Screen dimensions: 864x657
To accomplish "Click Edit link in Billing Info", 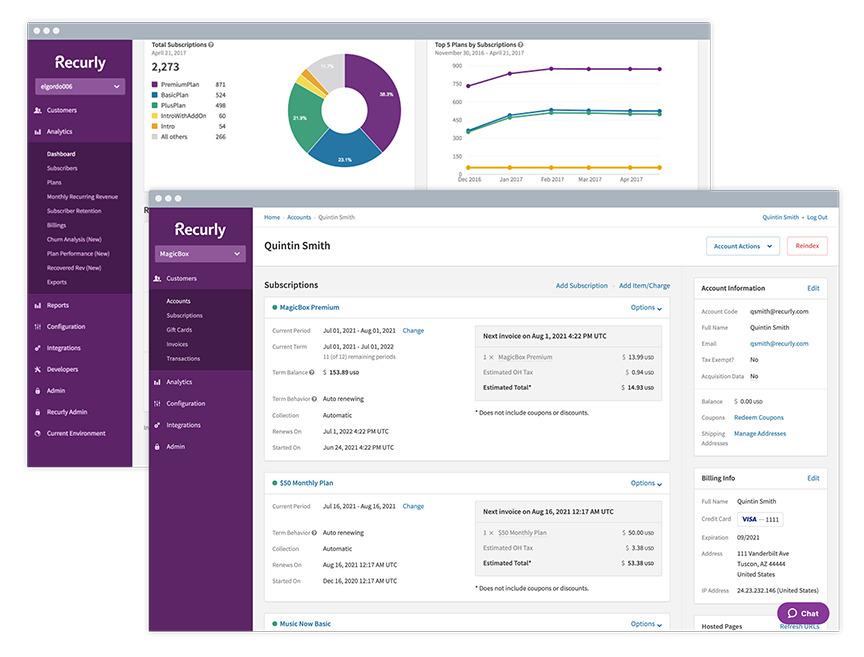I will click(x=813, y=478).
